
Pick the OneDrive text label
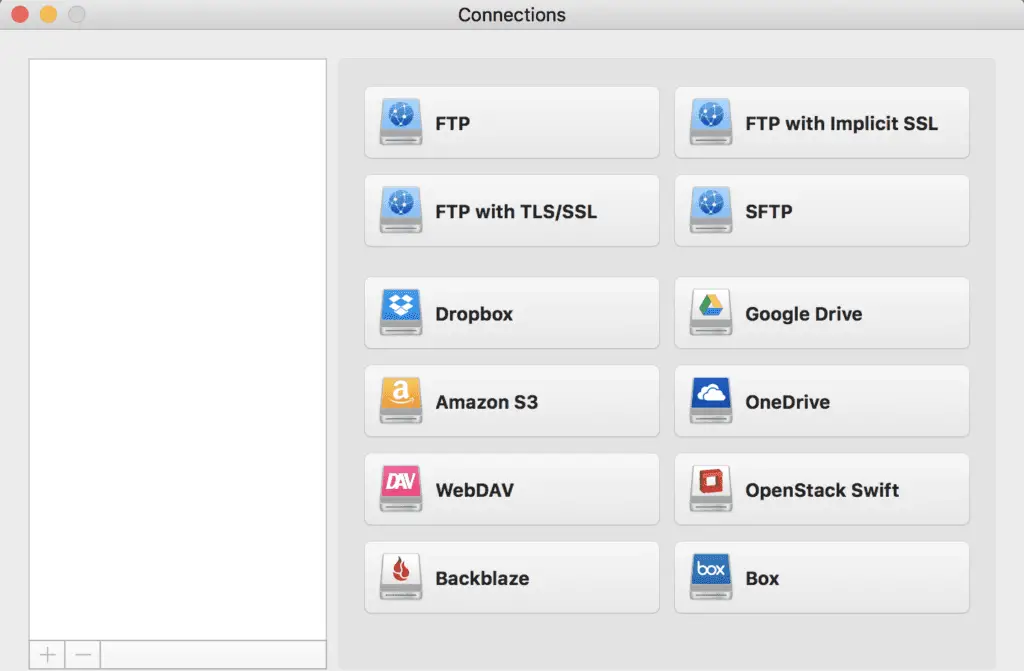788,402
